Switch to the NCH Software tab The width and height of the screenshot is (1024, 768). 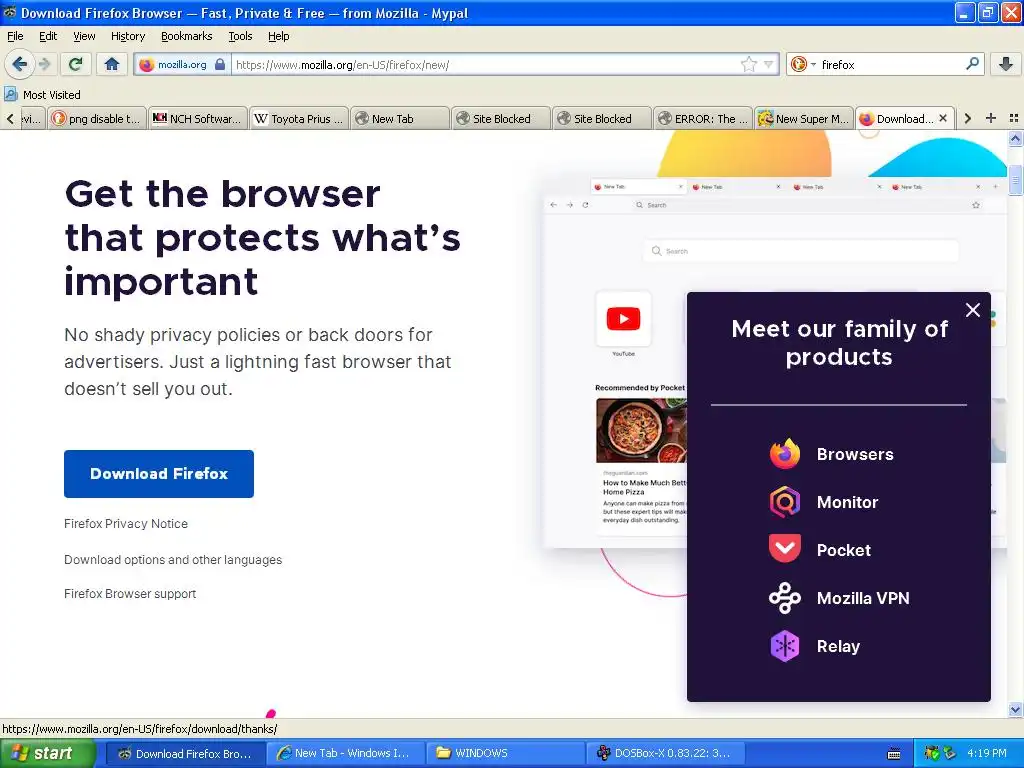(198, 118)
